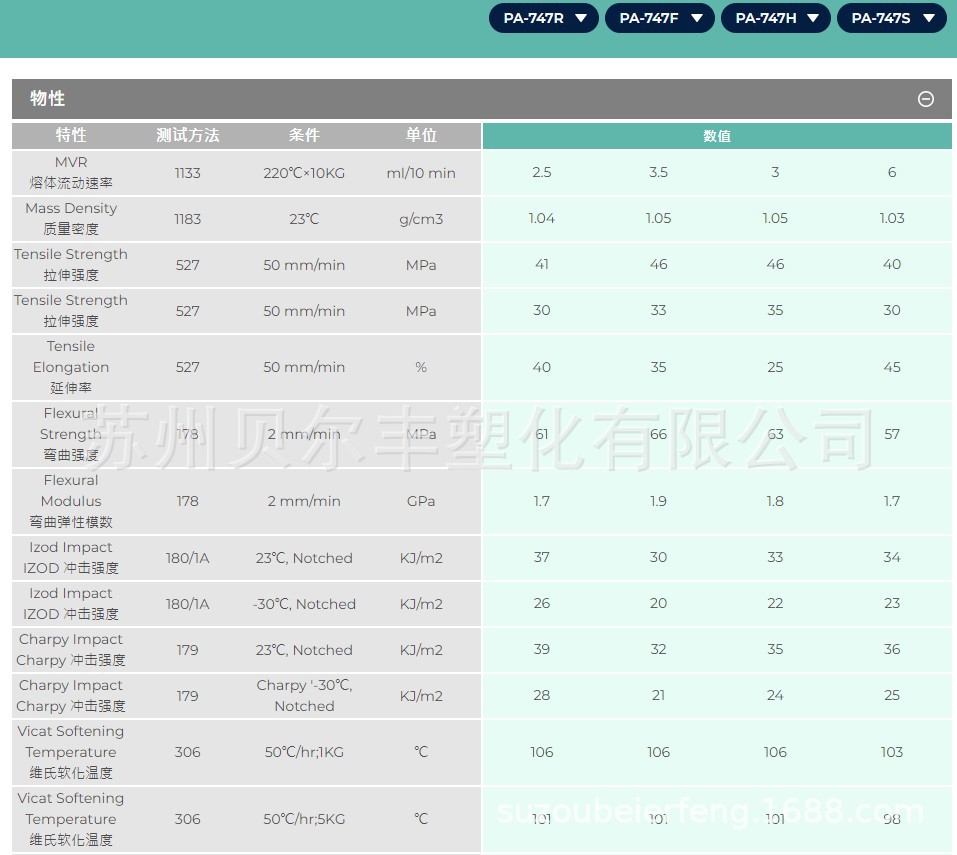Click the Flexural Modulus 1.9 GPa value
The image size is (957, 855).
pos(658,501)
